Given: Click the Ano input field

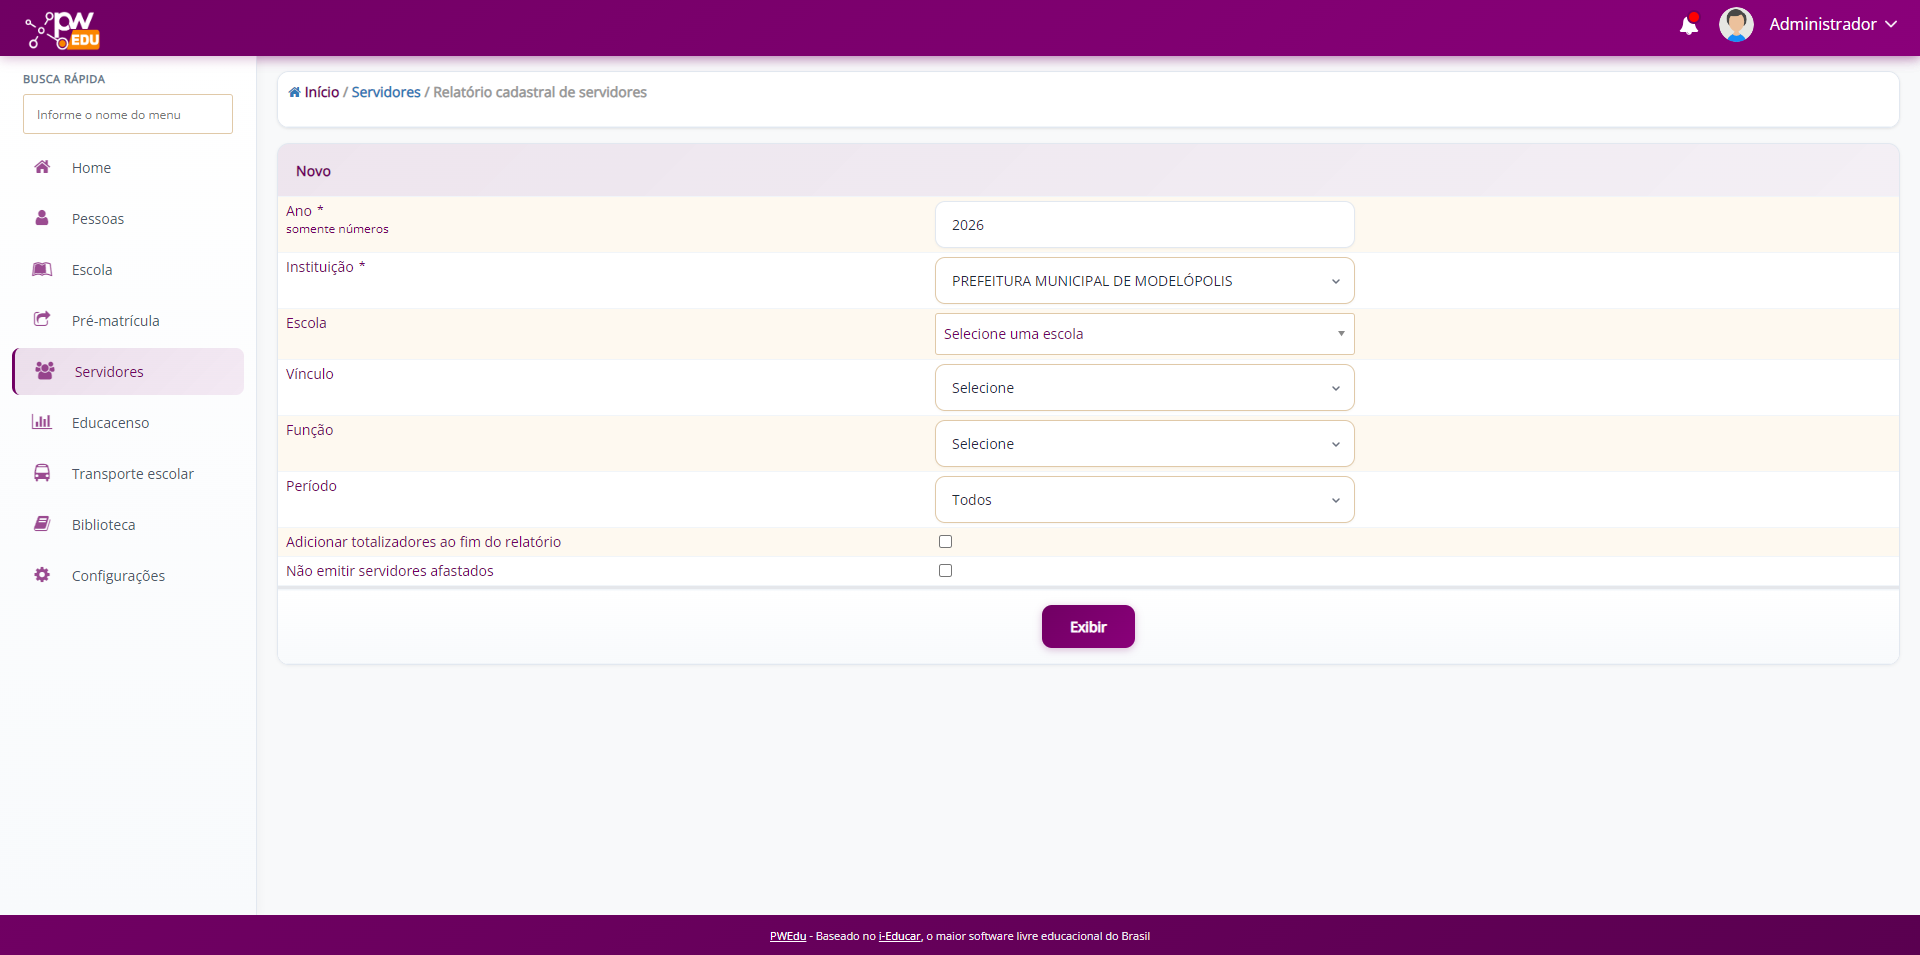Looking at the screenshot, I should (x=1144, y=225).
